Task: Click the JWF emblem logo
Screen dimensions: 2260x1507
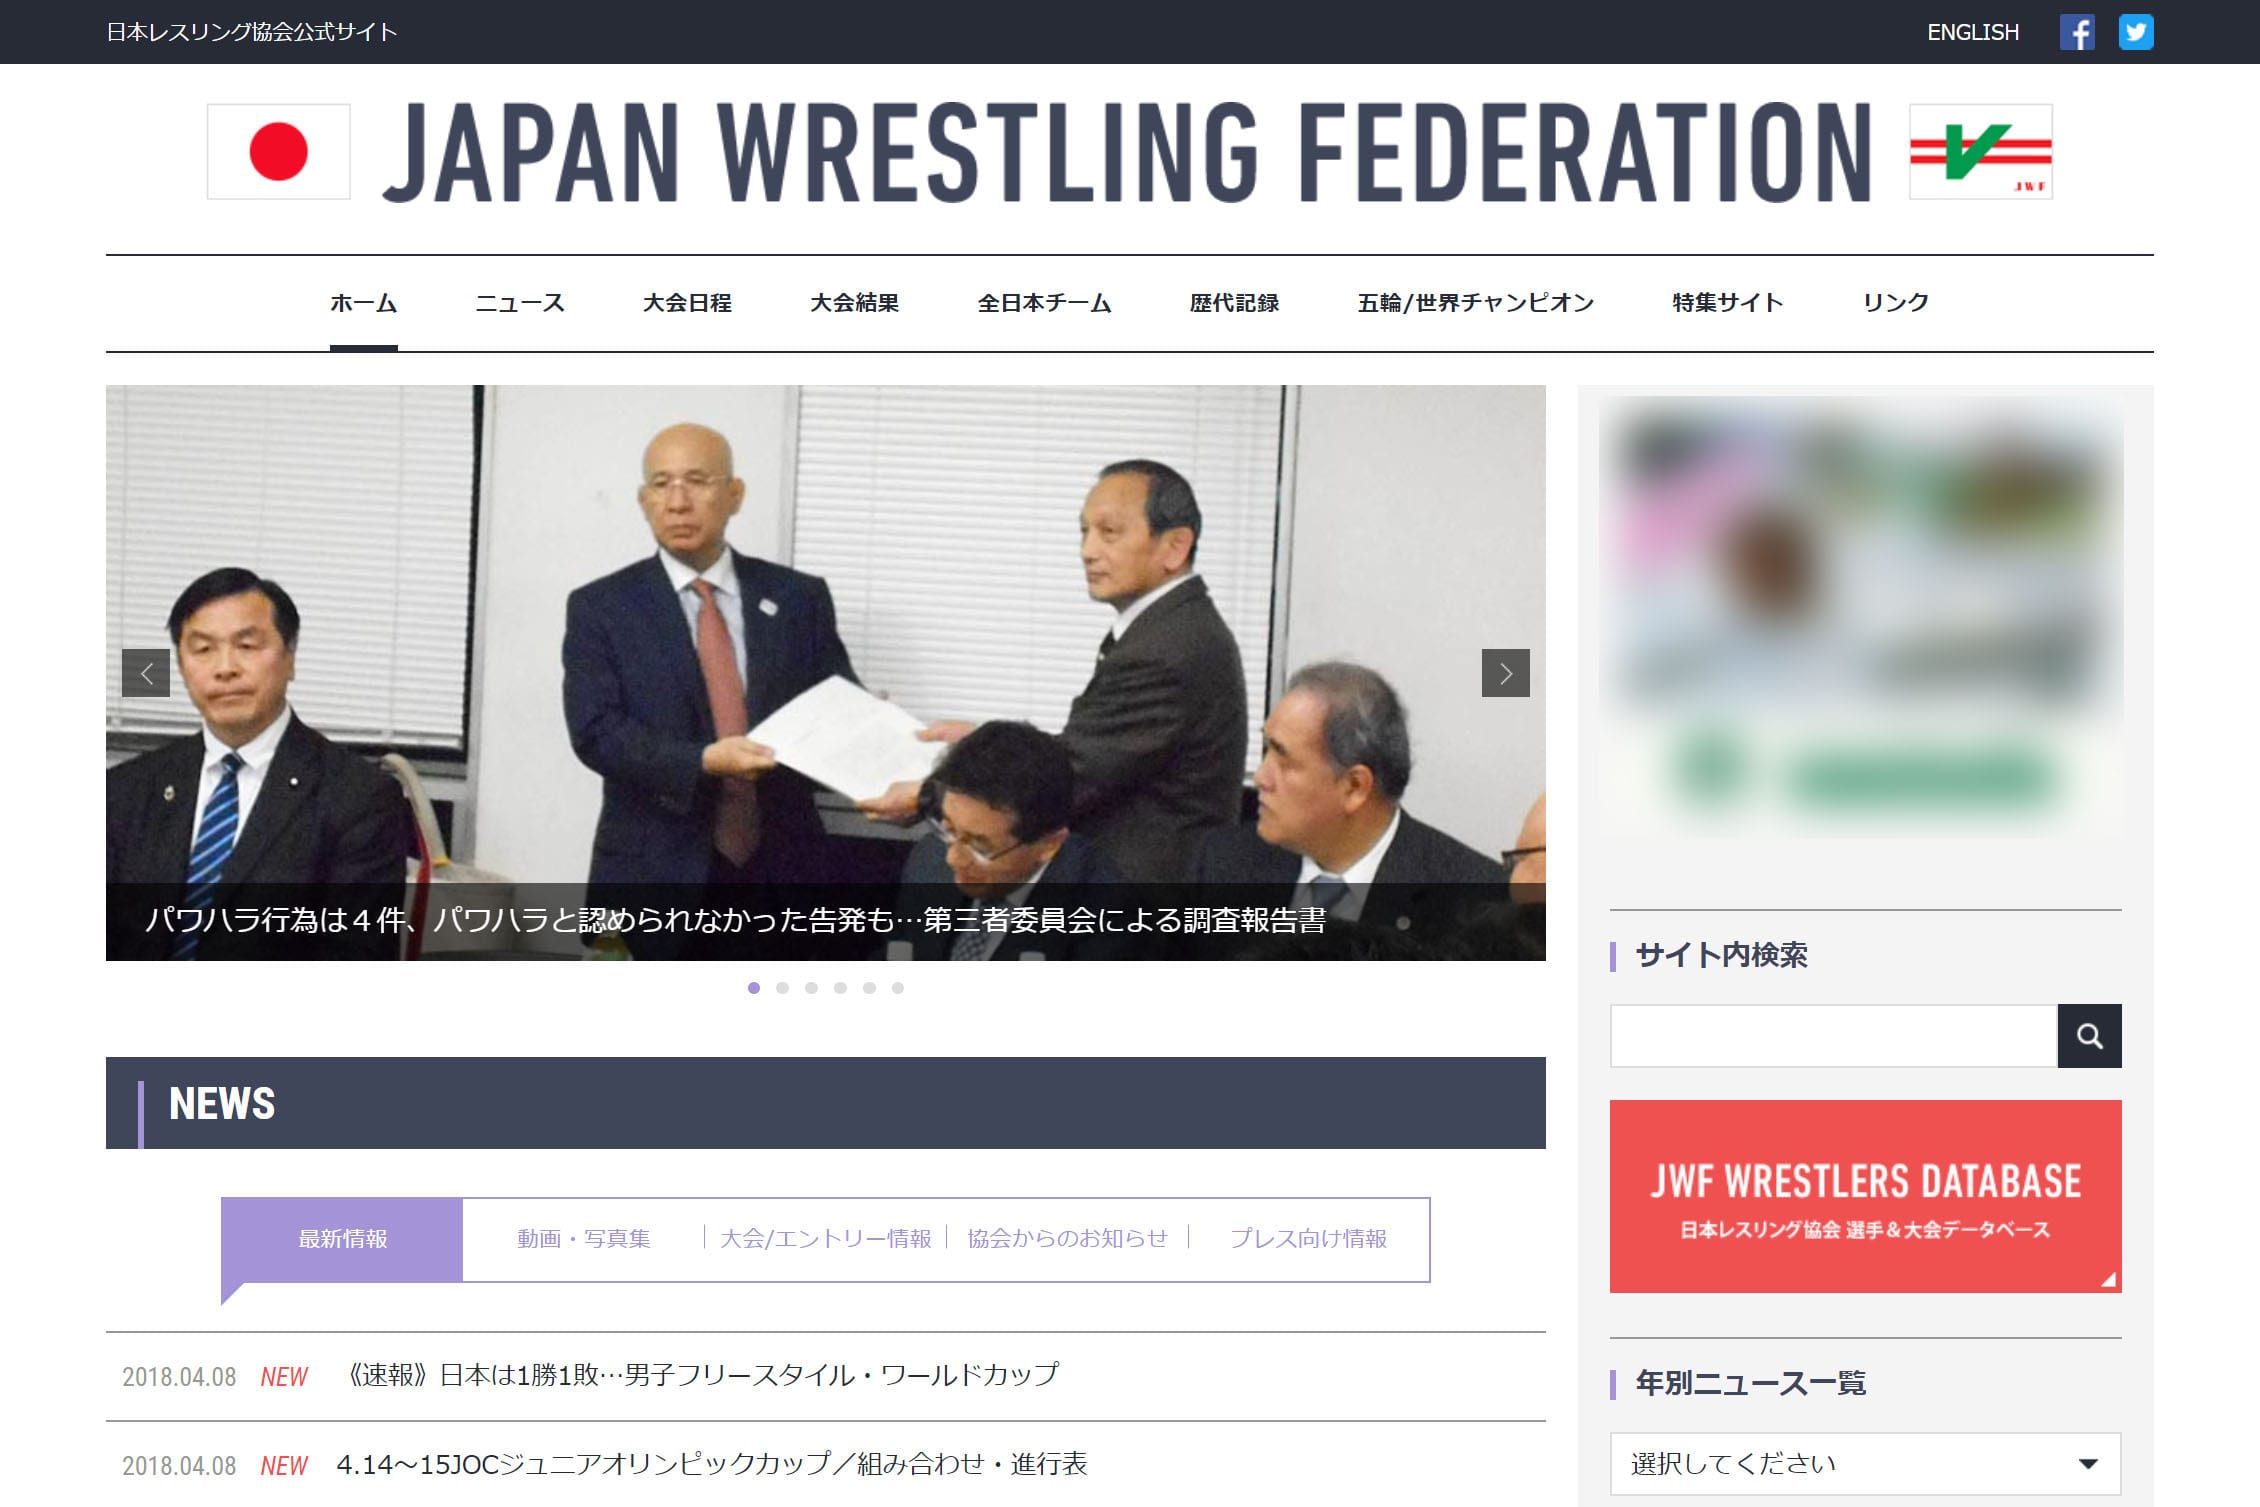Action: (x=1981, y=152)
